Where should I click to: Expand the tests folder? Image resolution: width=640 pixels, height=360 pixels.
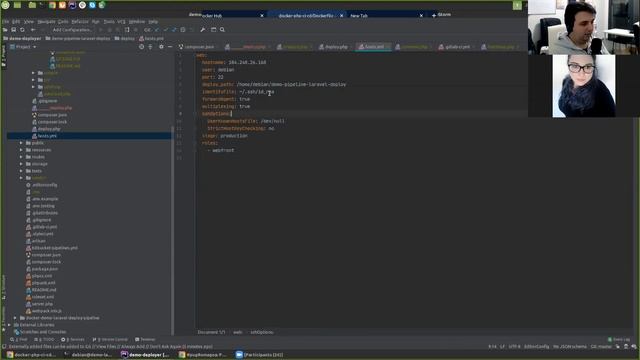pyautogui.click(x=21, y=171)
